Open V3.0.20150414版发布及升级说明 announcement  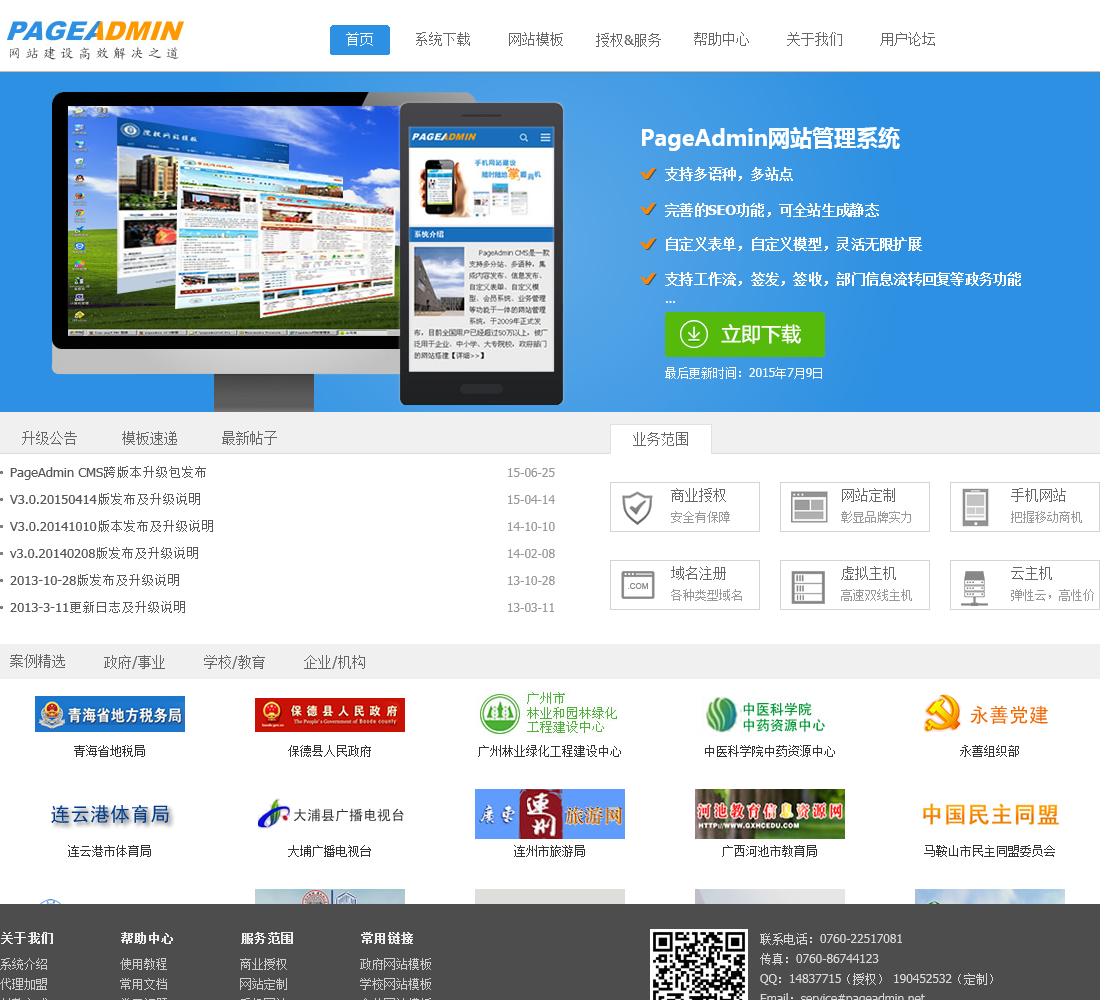pyautogui.click(x=105, y=500)
